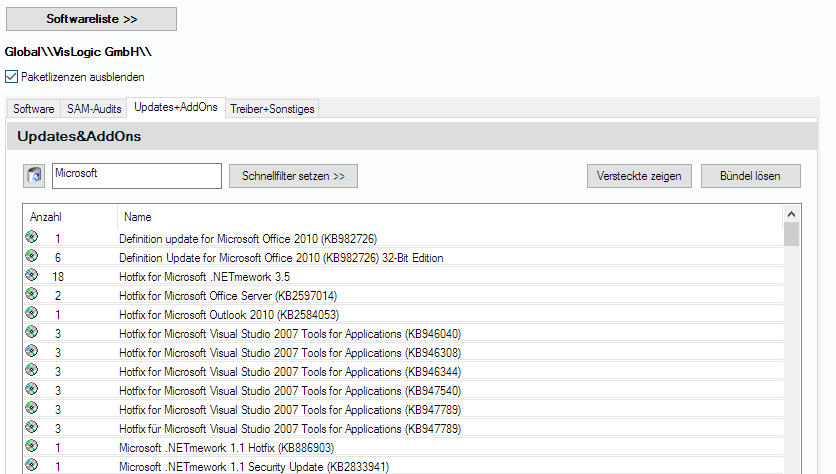The image size is (836, 474).
Task: Click the filter text field containing Microsoft
Action: pyautogui.click(x=136, y=176)
